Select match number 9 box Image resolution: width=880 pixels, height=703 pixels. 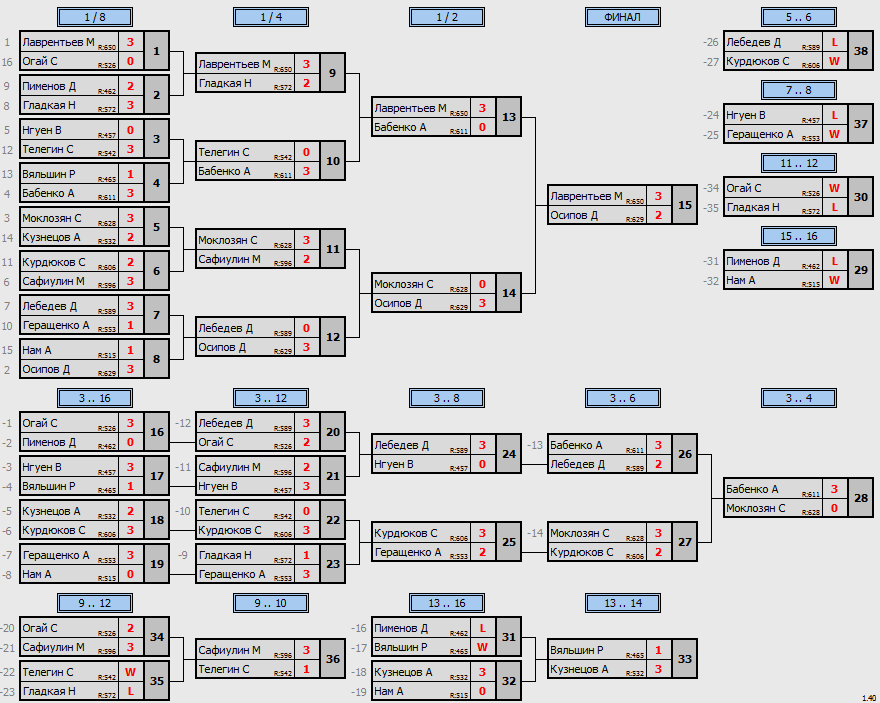332,73
